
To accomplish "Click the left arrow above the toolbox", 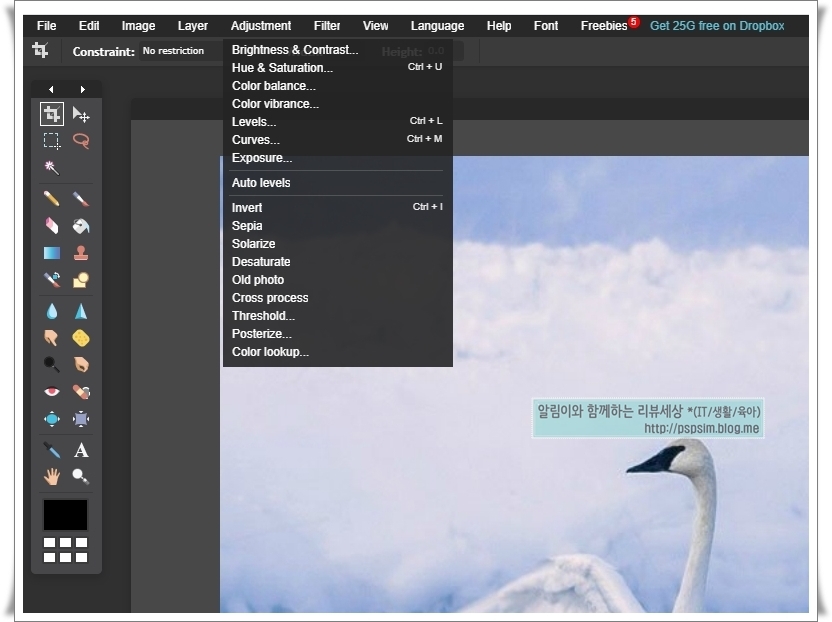I will 51,89.
